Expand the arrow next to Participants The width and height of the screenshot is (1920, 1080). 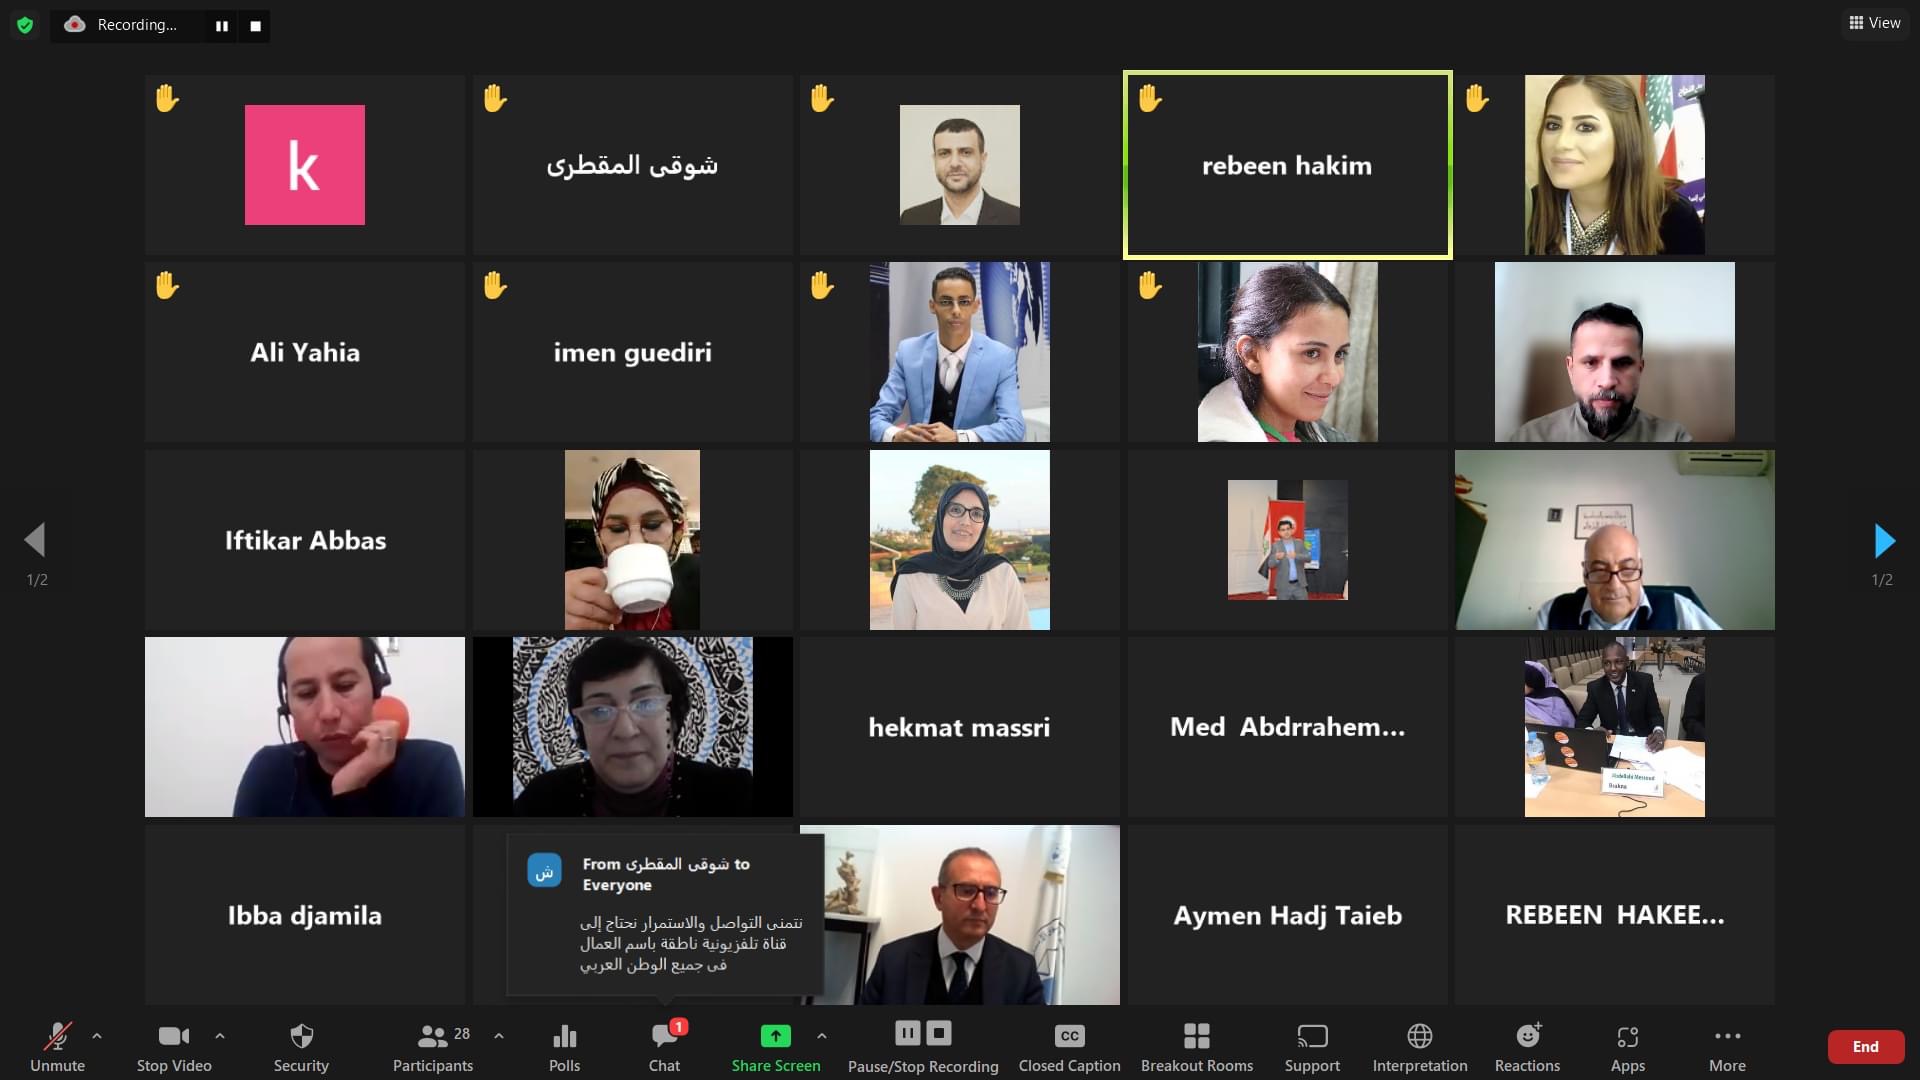tap(499, 1036)
